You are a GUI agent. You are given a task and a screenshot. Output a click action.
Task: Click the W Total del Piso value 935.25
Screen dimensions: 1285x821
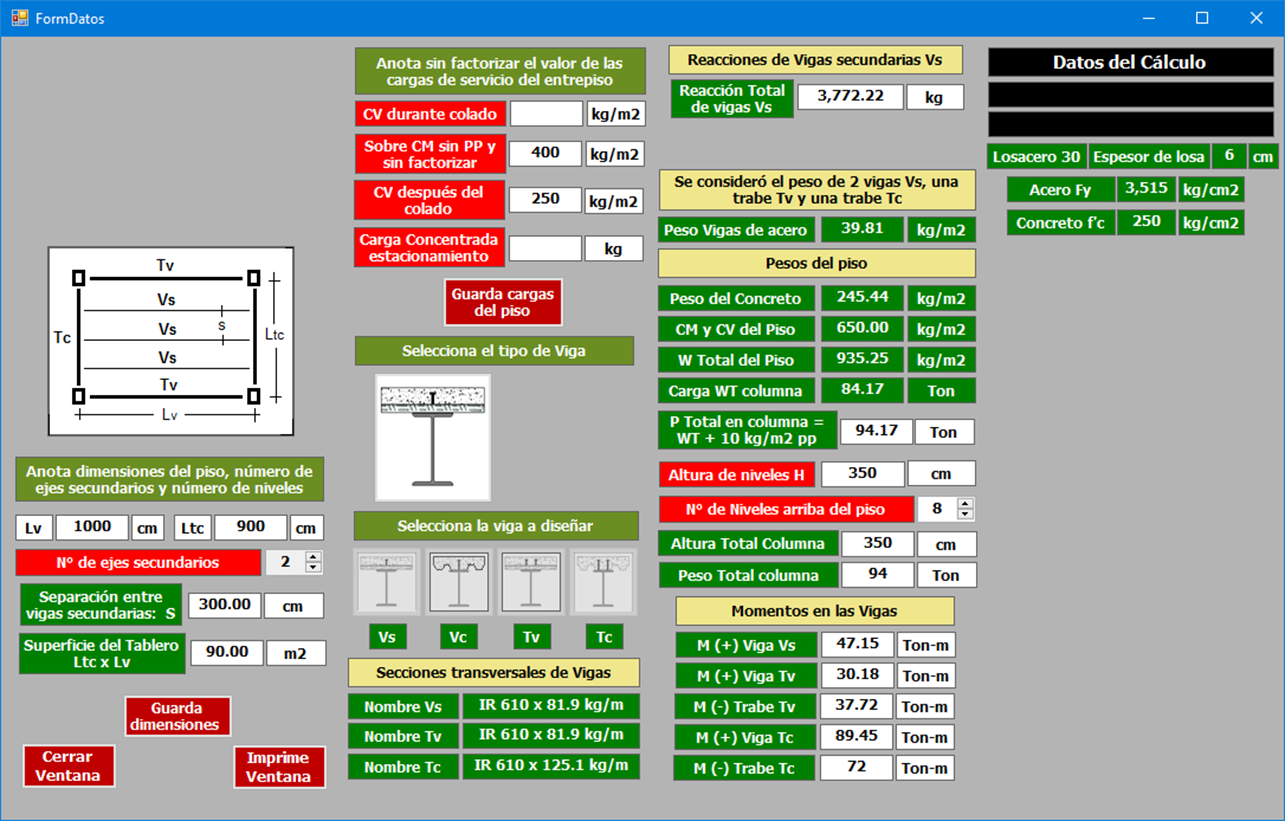862,360
